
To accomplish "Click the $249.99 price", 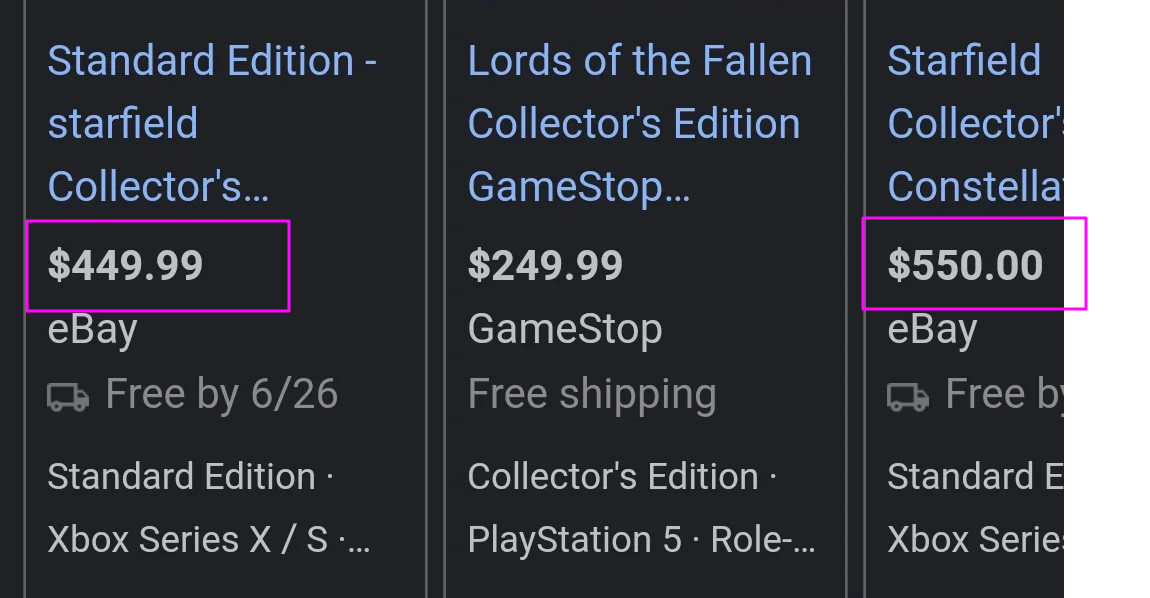I will (x=545, y=265).
